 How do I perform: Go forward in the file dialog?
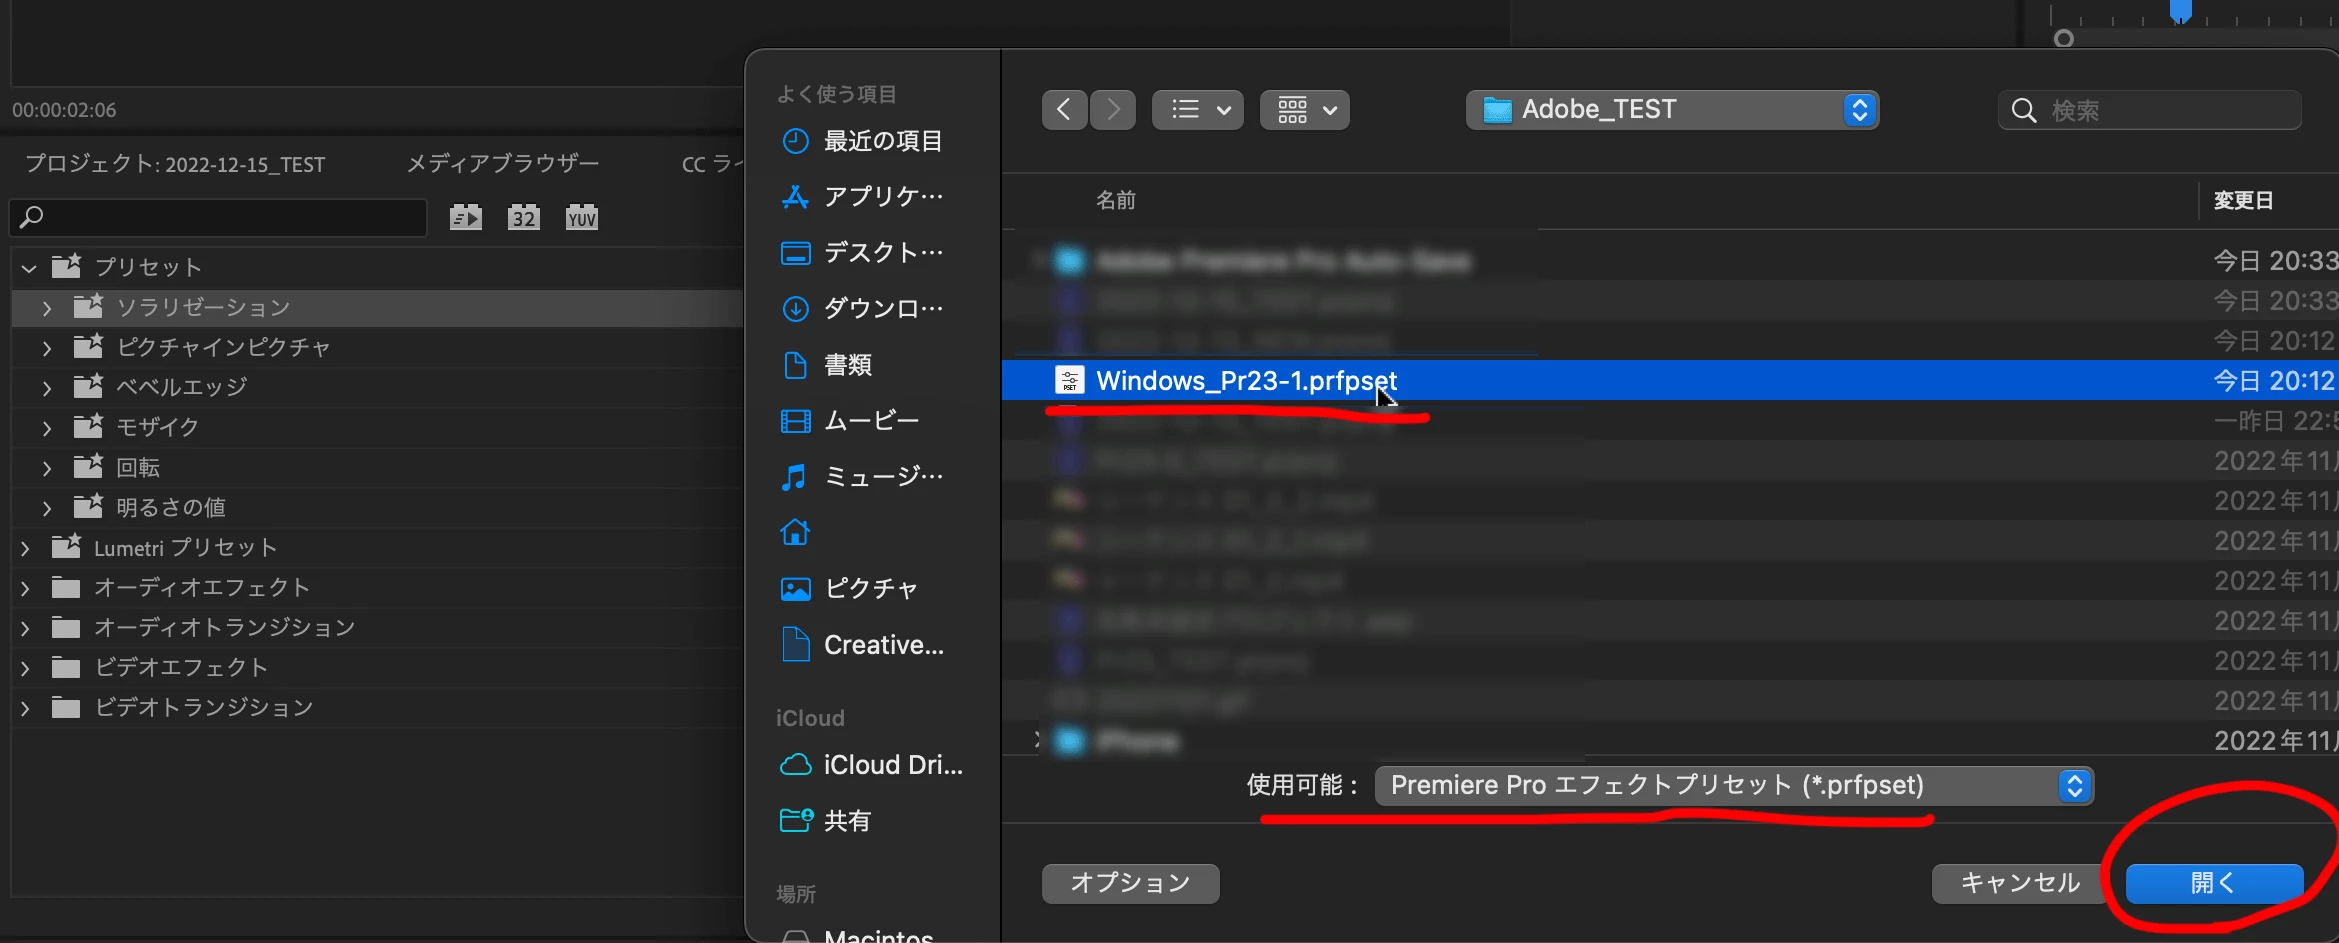(x=1113, y=110)
